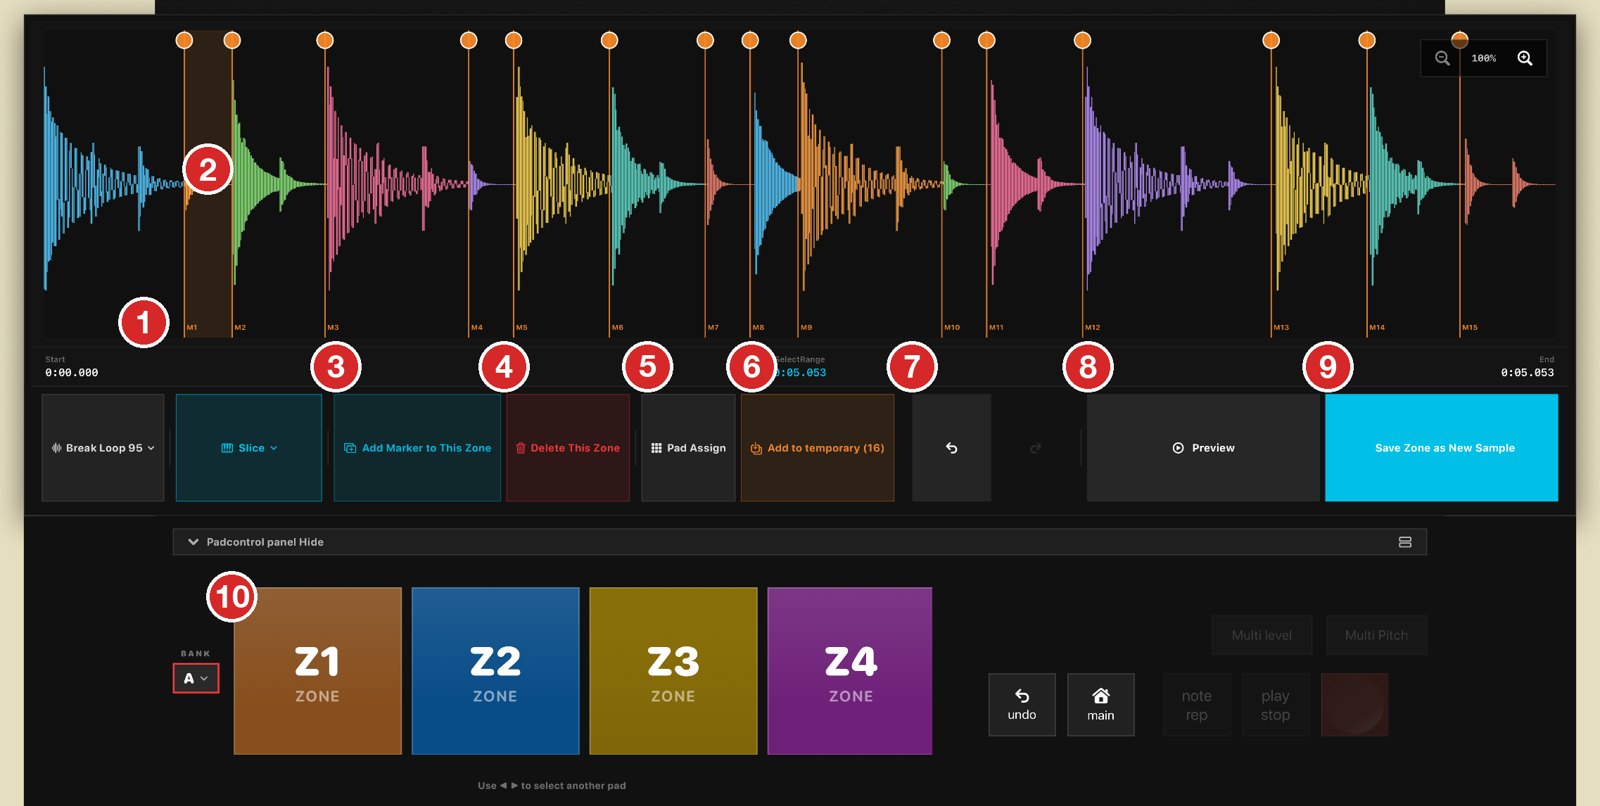Click the Start time 0:00.000
This screenshot has height=806, width=1600.
tap(72, 373)
